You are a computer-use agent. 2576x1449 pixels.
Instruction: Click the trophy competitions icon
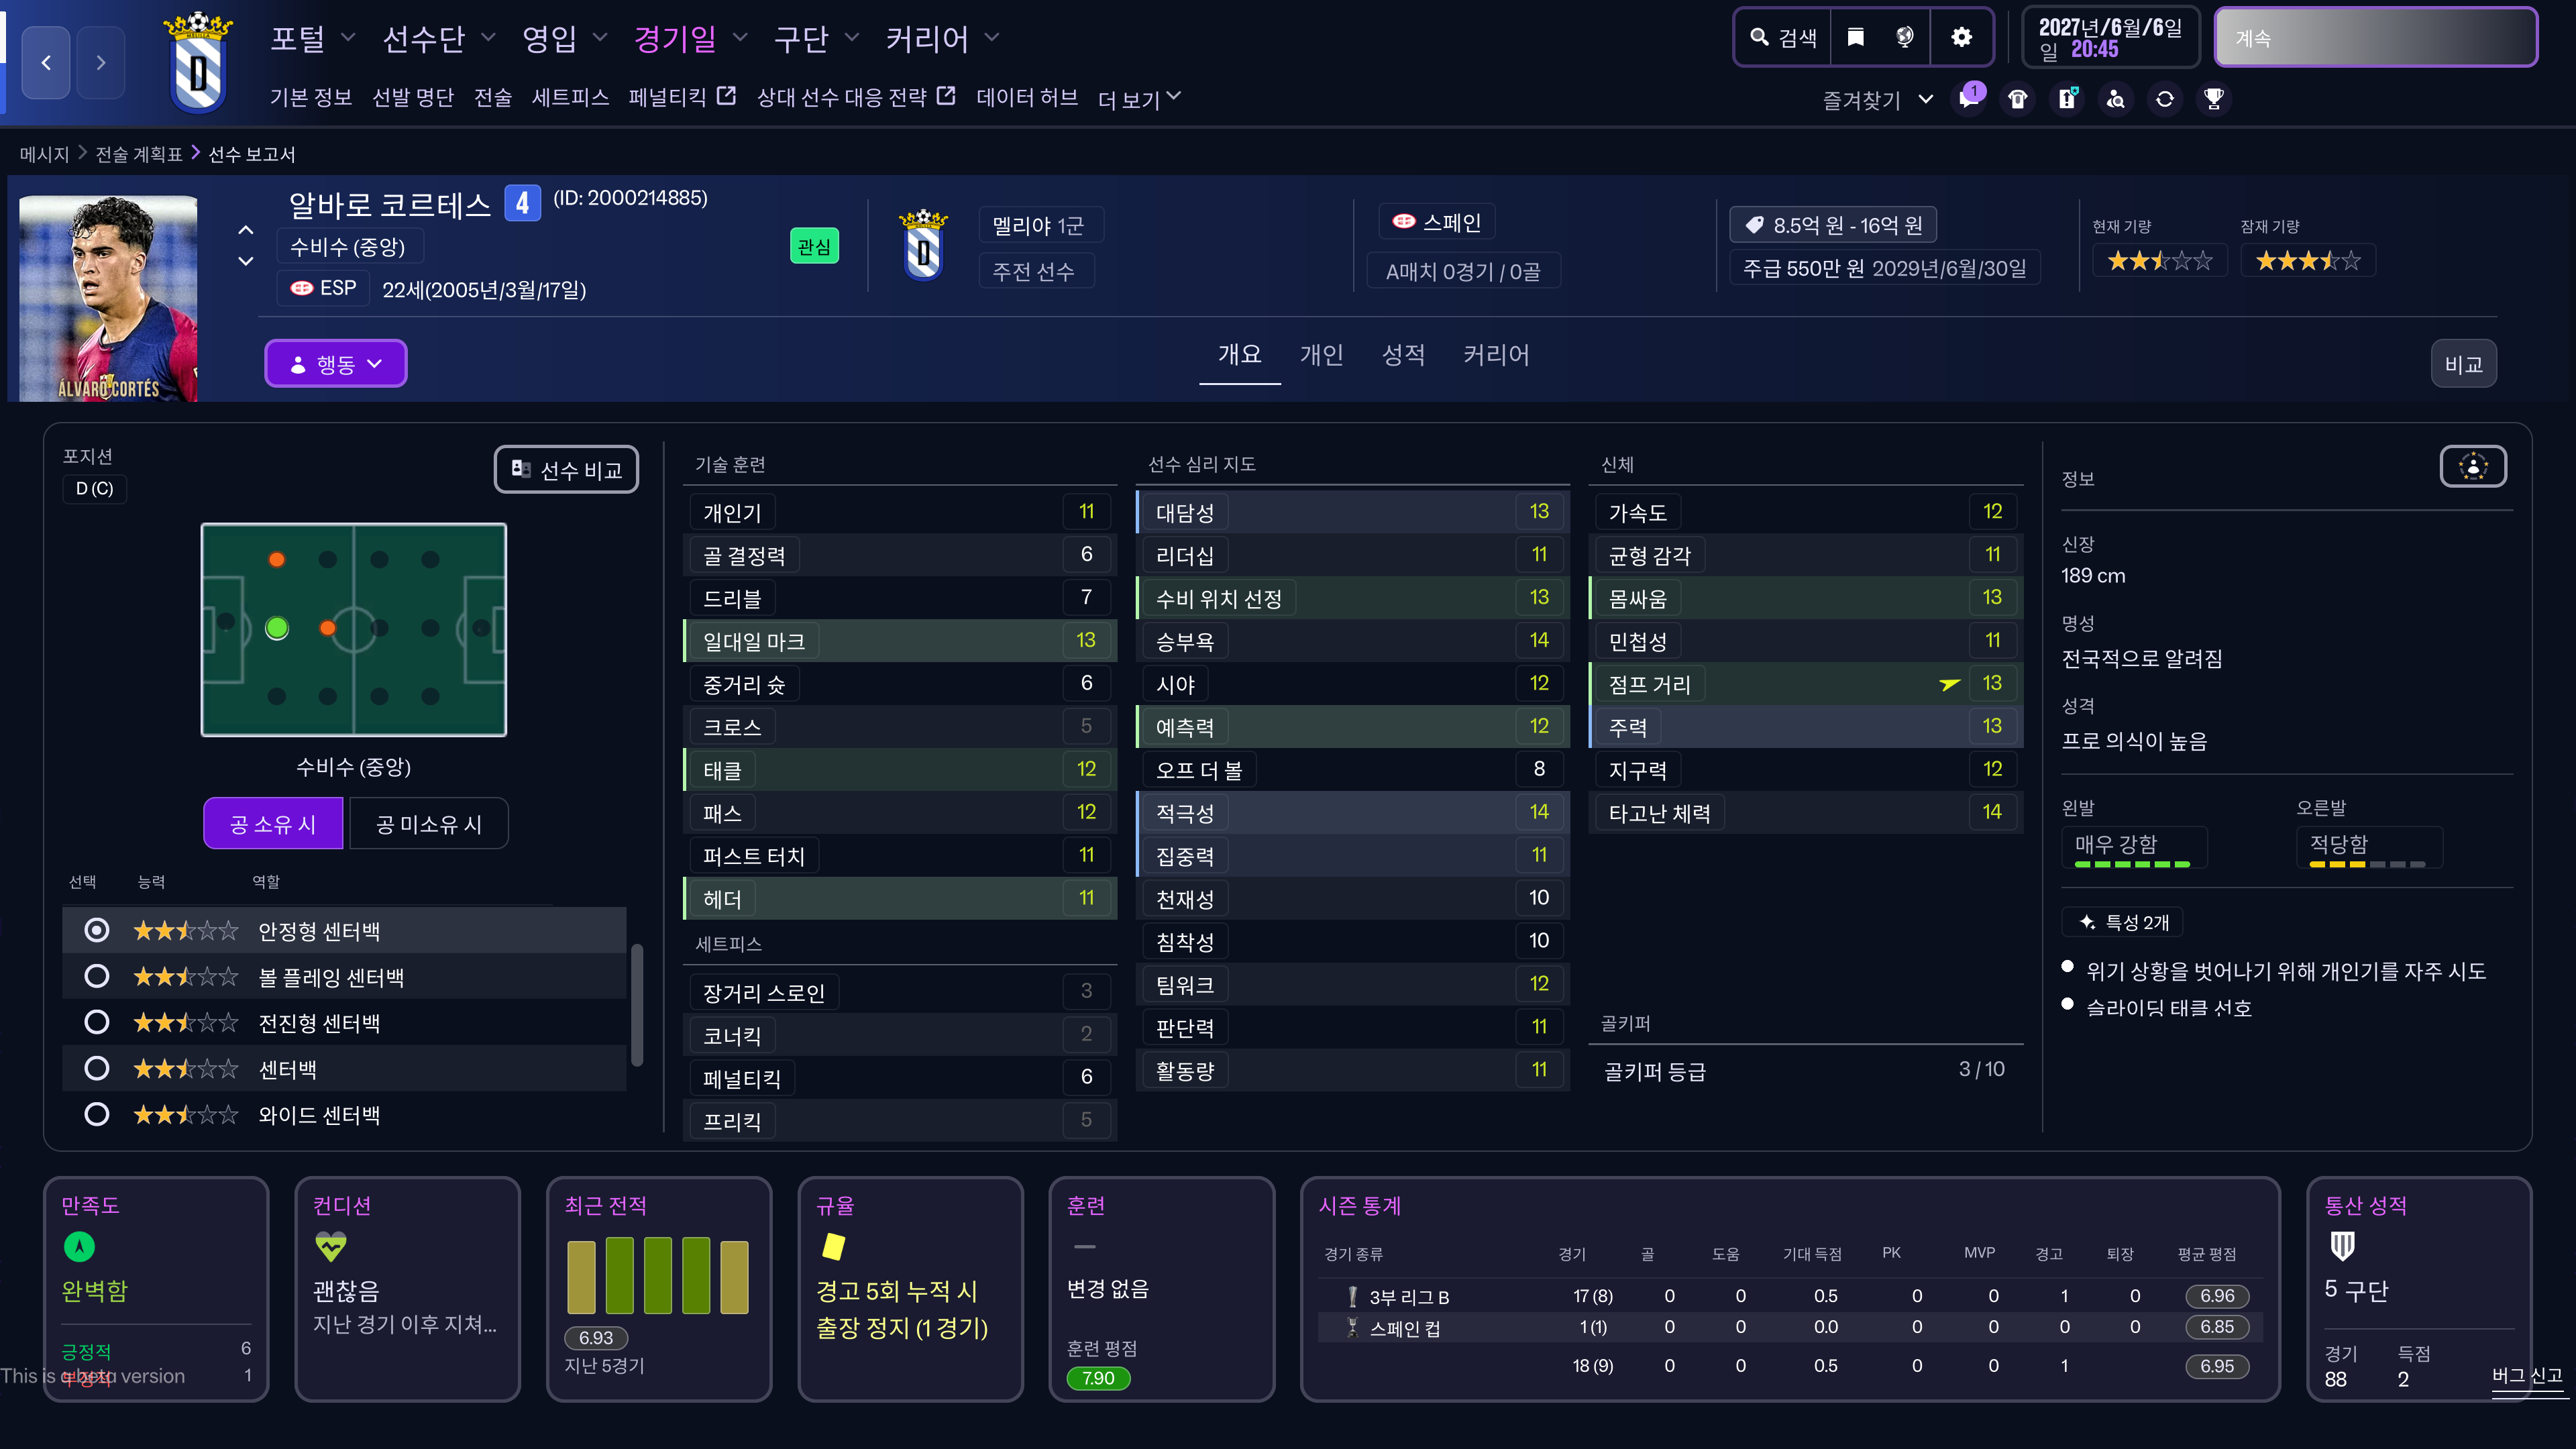[2214, 99]
